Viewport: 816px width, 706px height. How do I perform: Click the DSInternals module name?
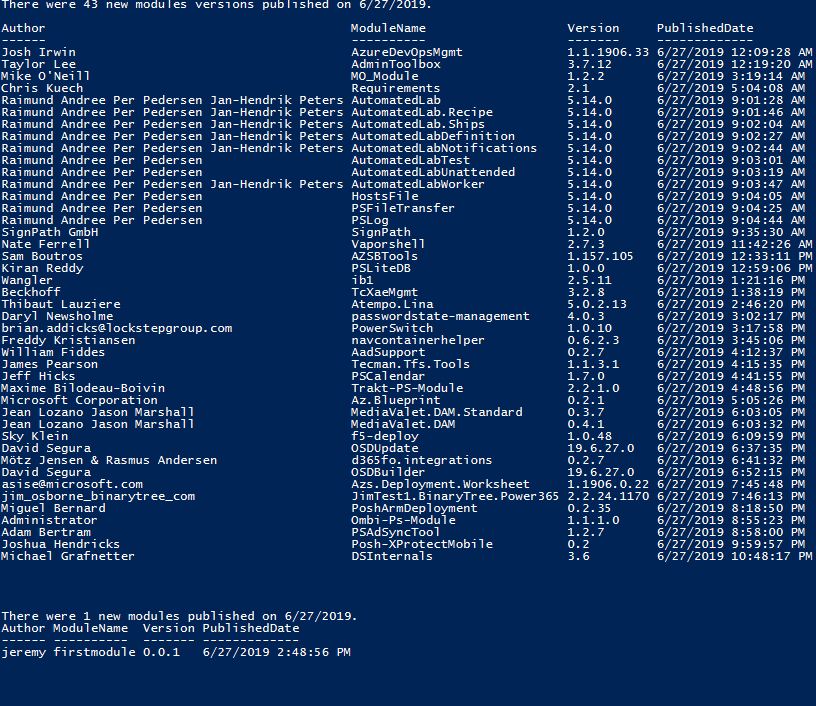[392, 557]
